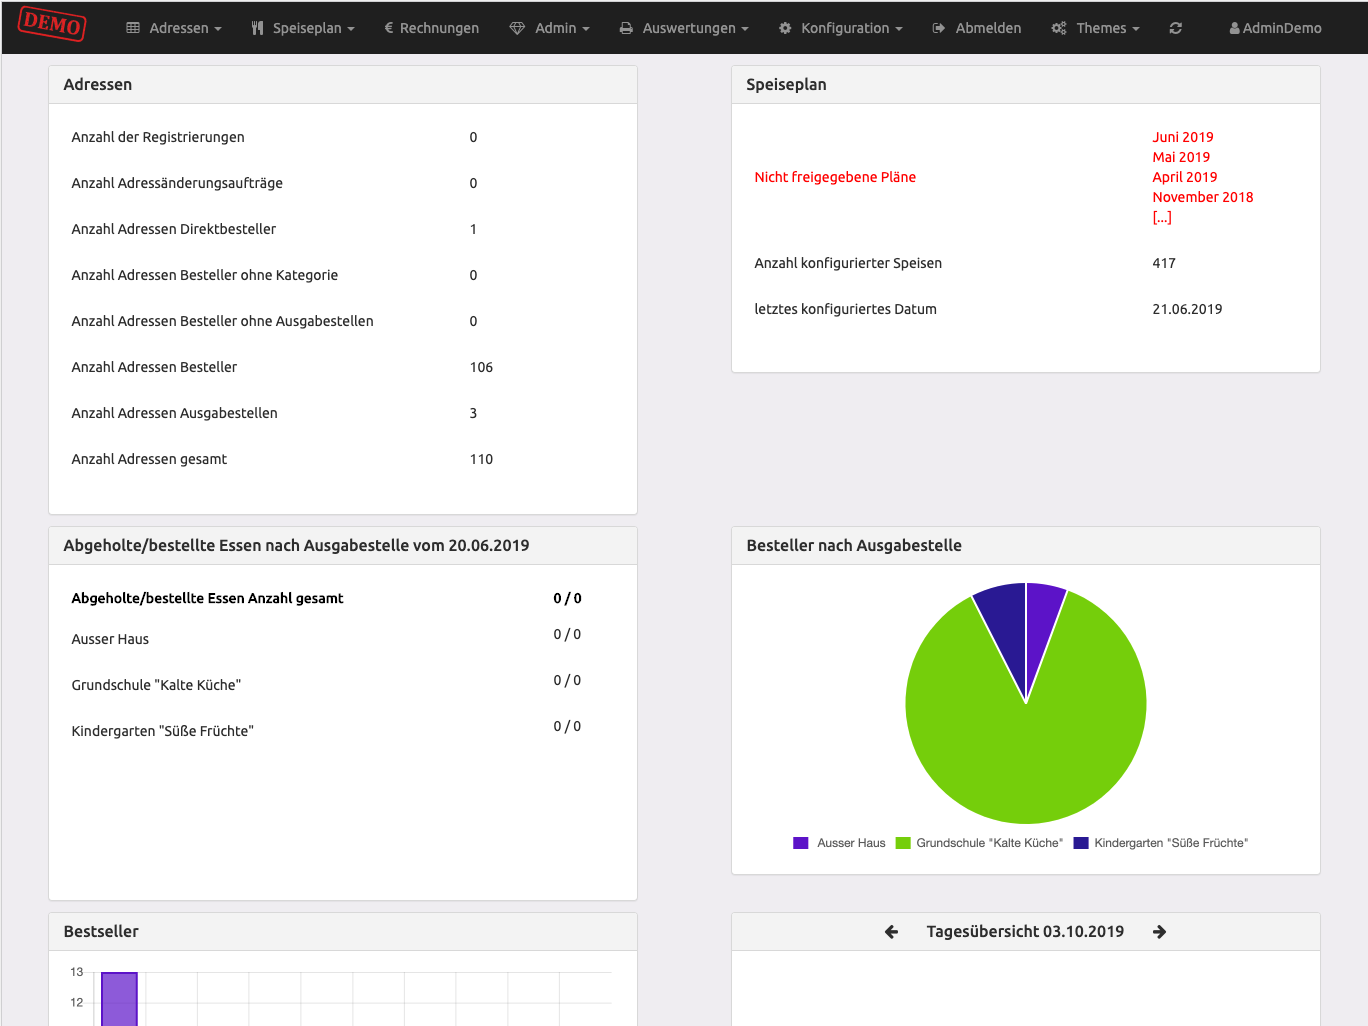The width and height of the screenshot is (1368, 1026).
Task: Open the Konfiguration menu
Action: coord(841,28)
